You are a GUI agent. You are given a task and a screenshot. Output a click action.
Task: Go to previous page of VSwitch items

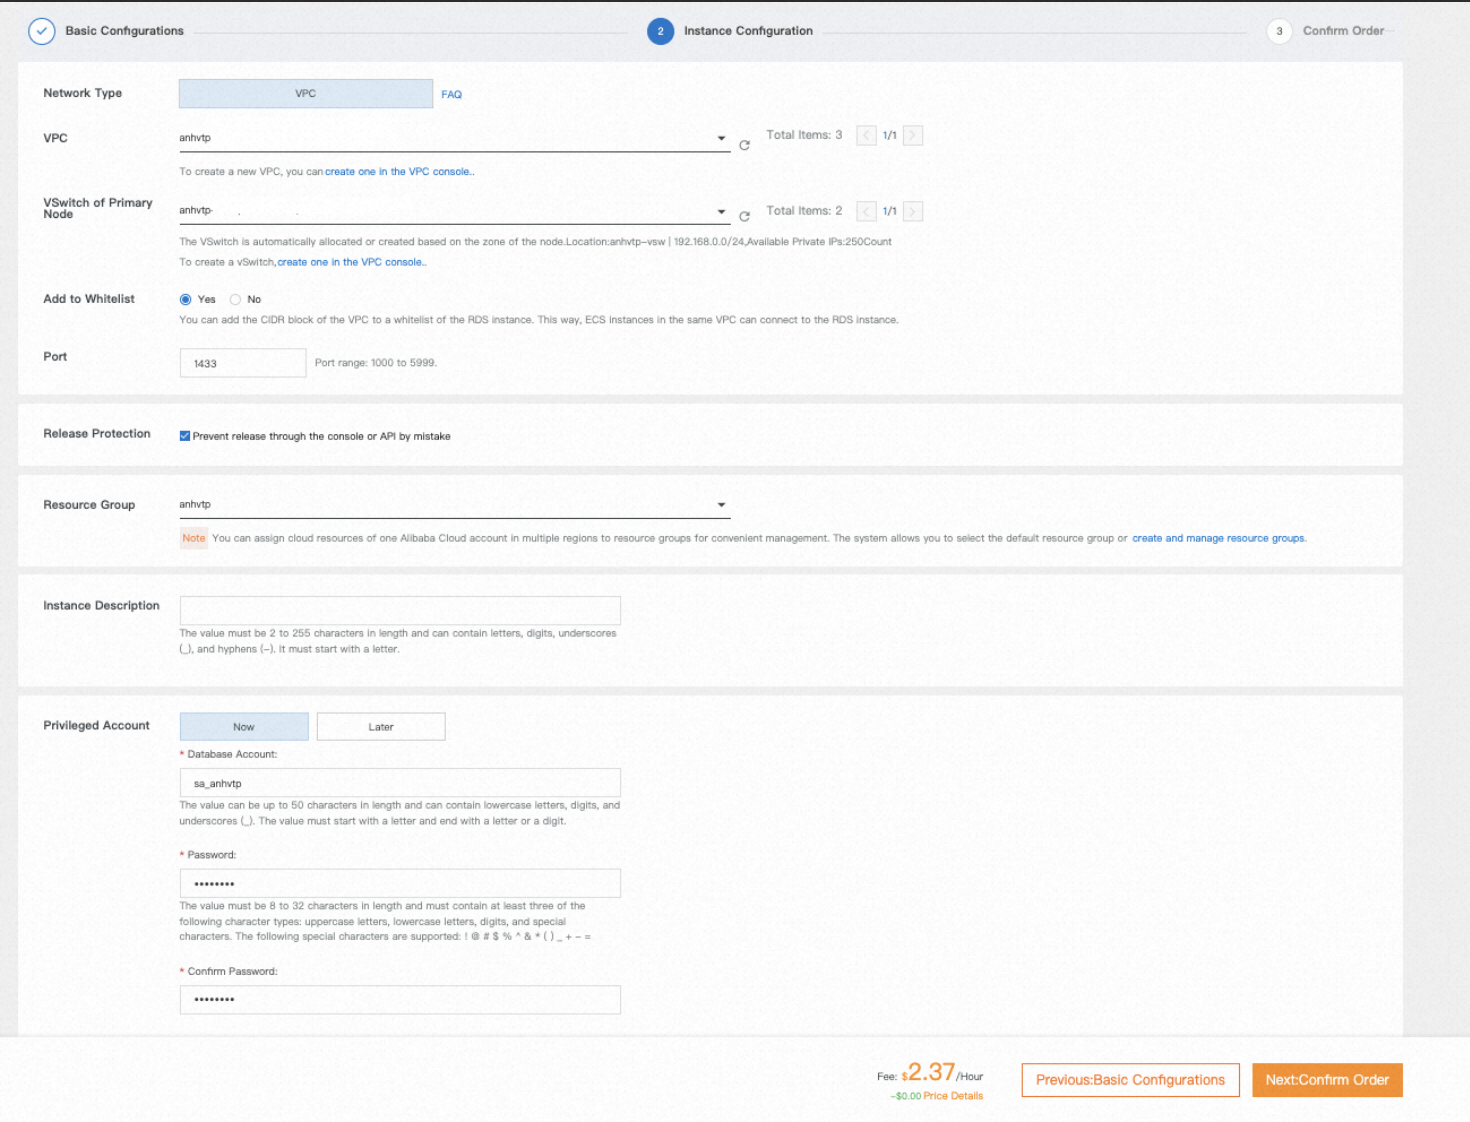tap(866, 211)
